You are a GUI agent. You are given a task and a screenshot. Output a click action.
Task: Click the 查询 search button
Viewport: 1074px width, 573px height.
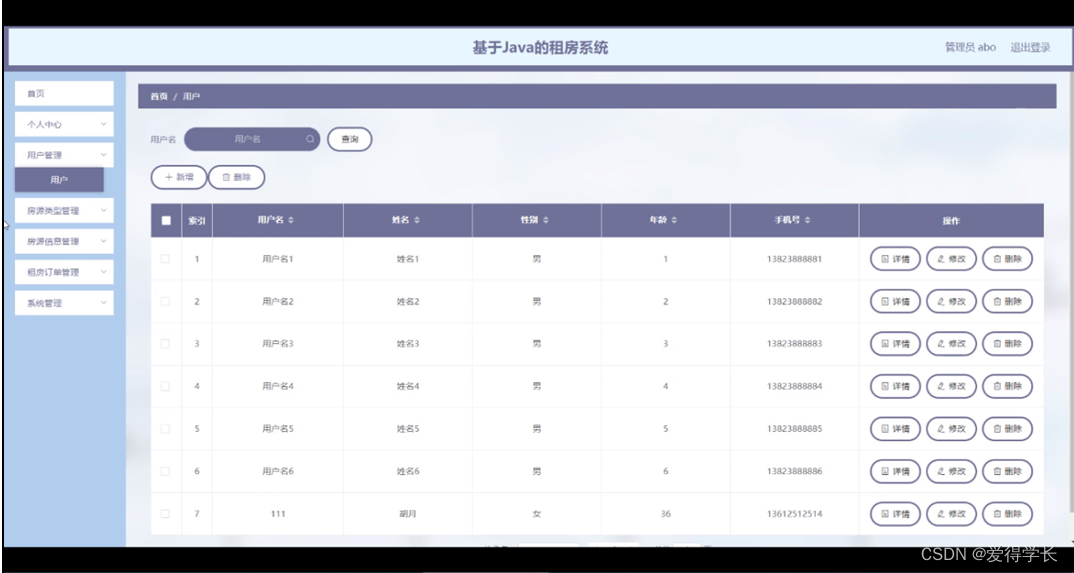(x=350, y=139)
